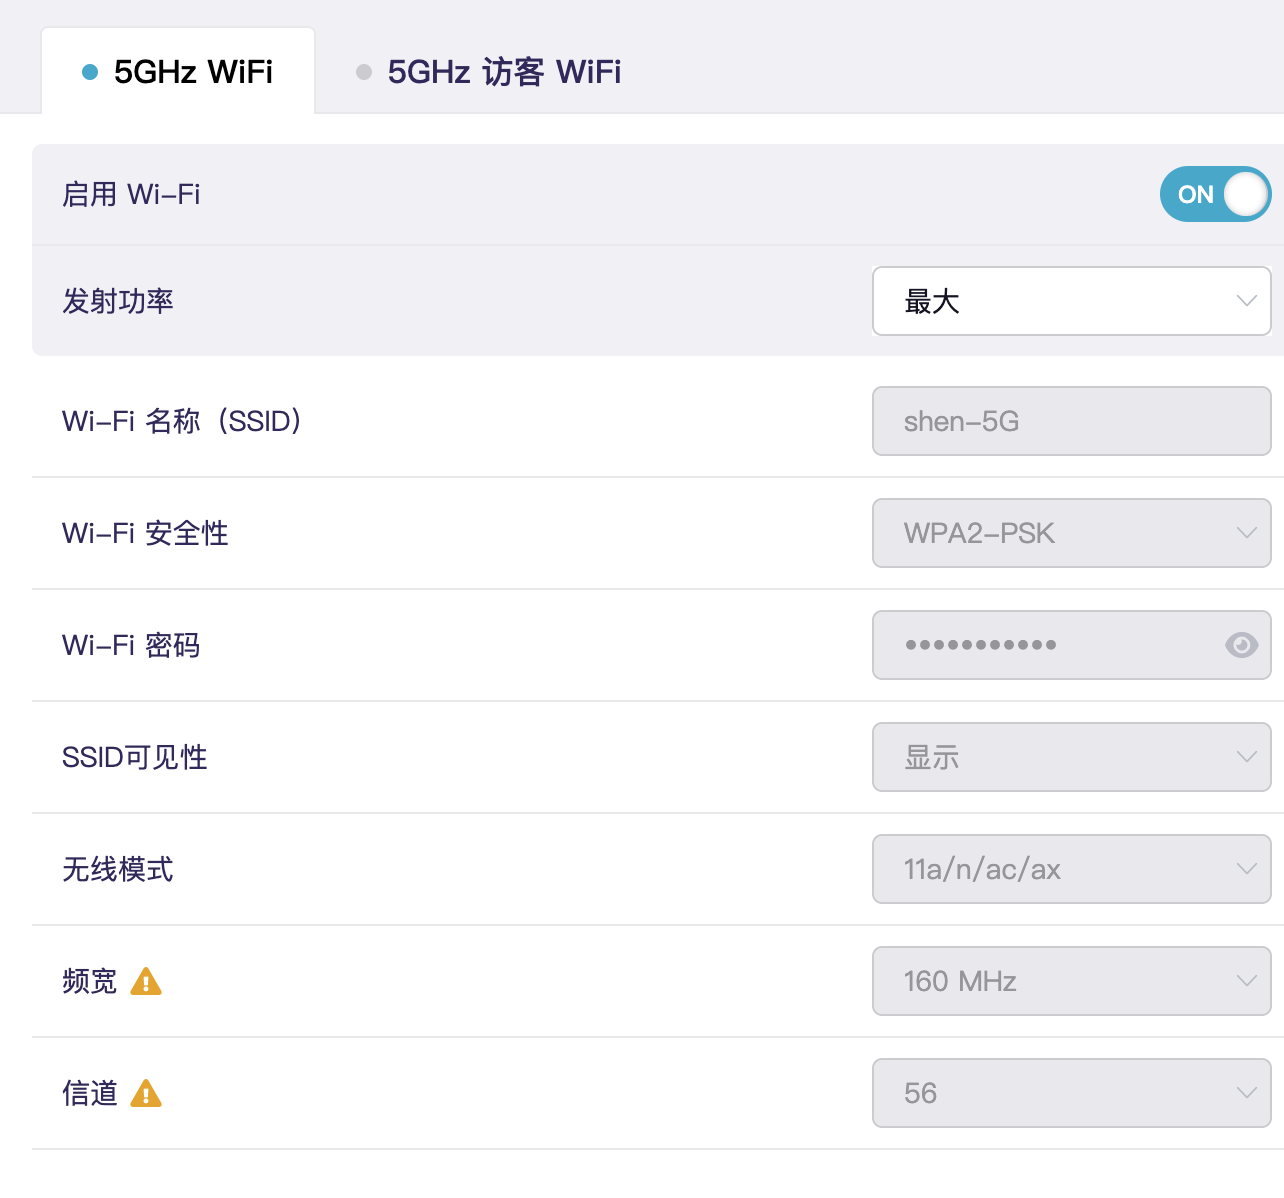Viewport: 1284px width, 1198px height.
Task: Click the SSID field containing shen-5G
Action: [1070, 421]
